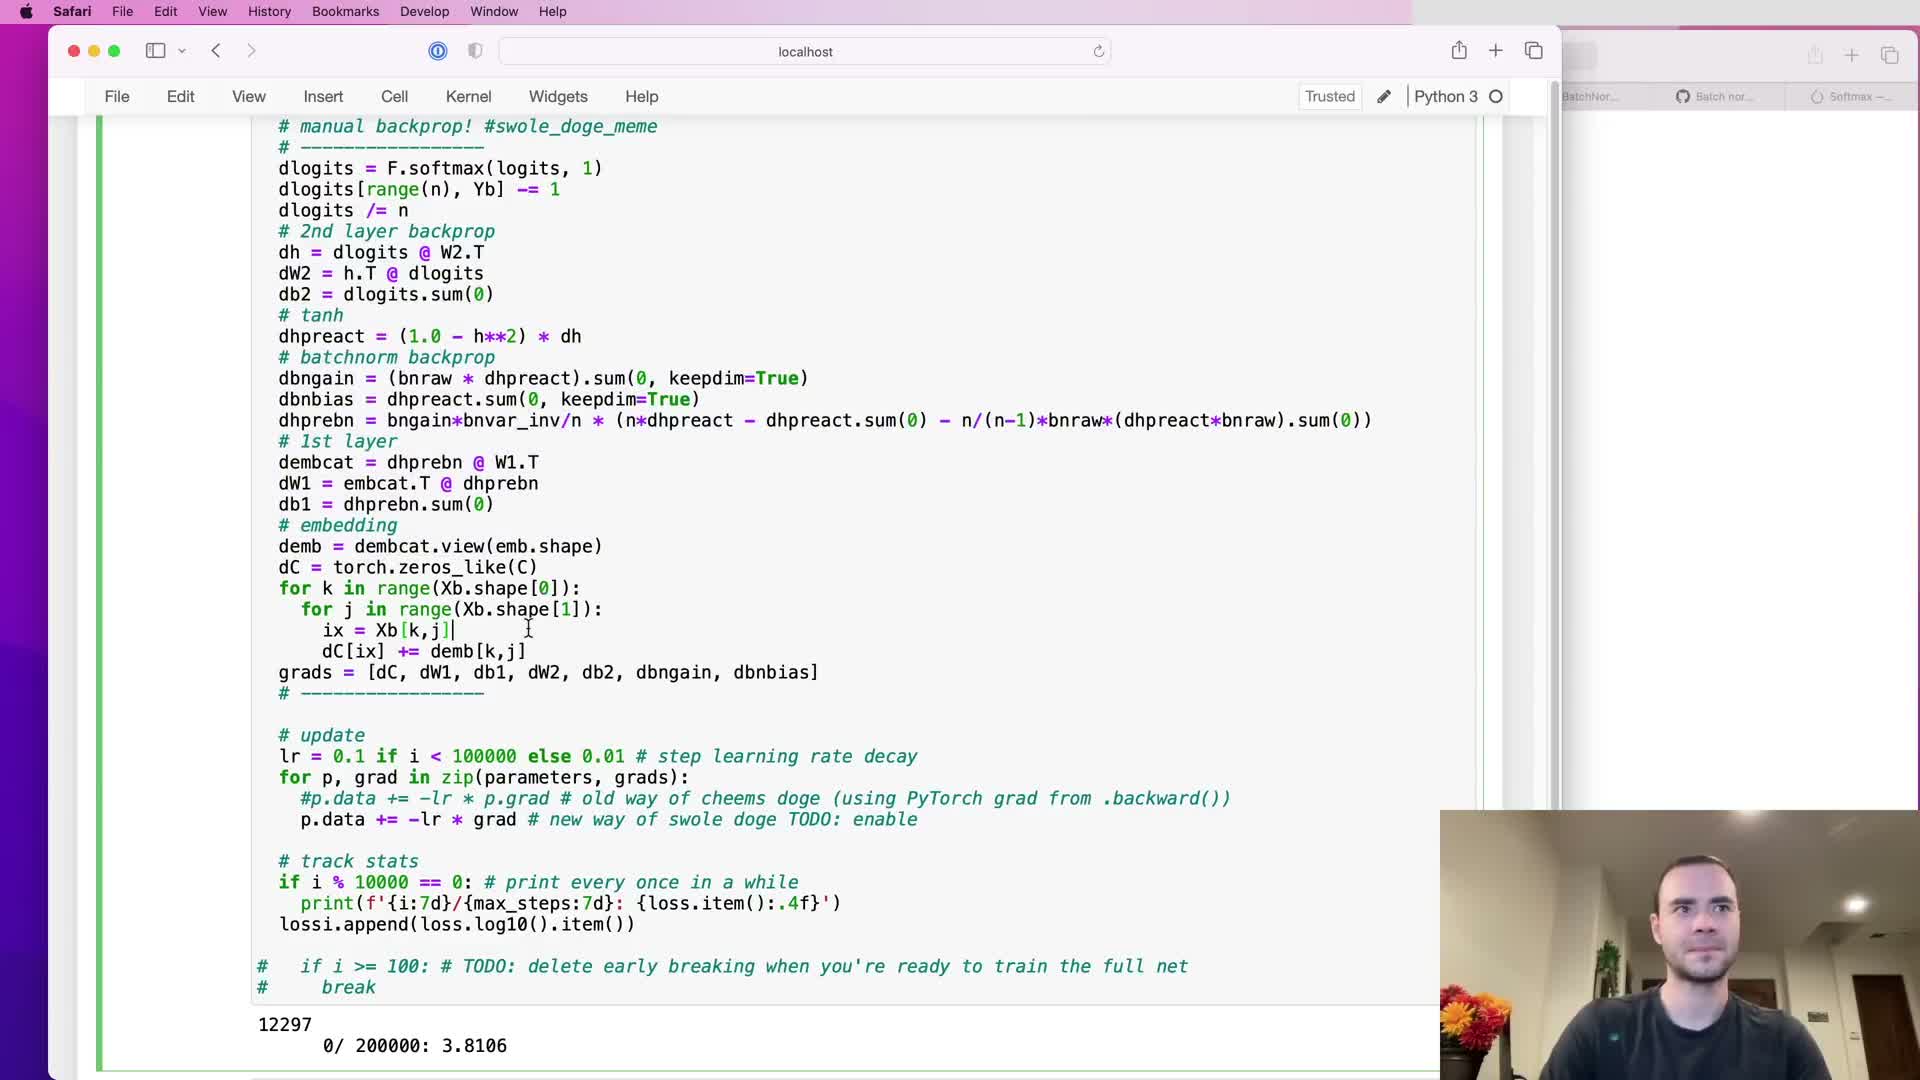
Task: Open a new tab with the plus icon
Action: pos(1495,51)
